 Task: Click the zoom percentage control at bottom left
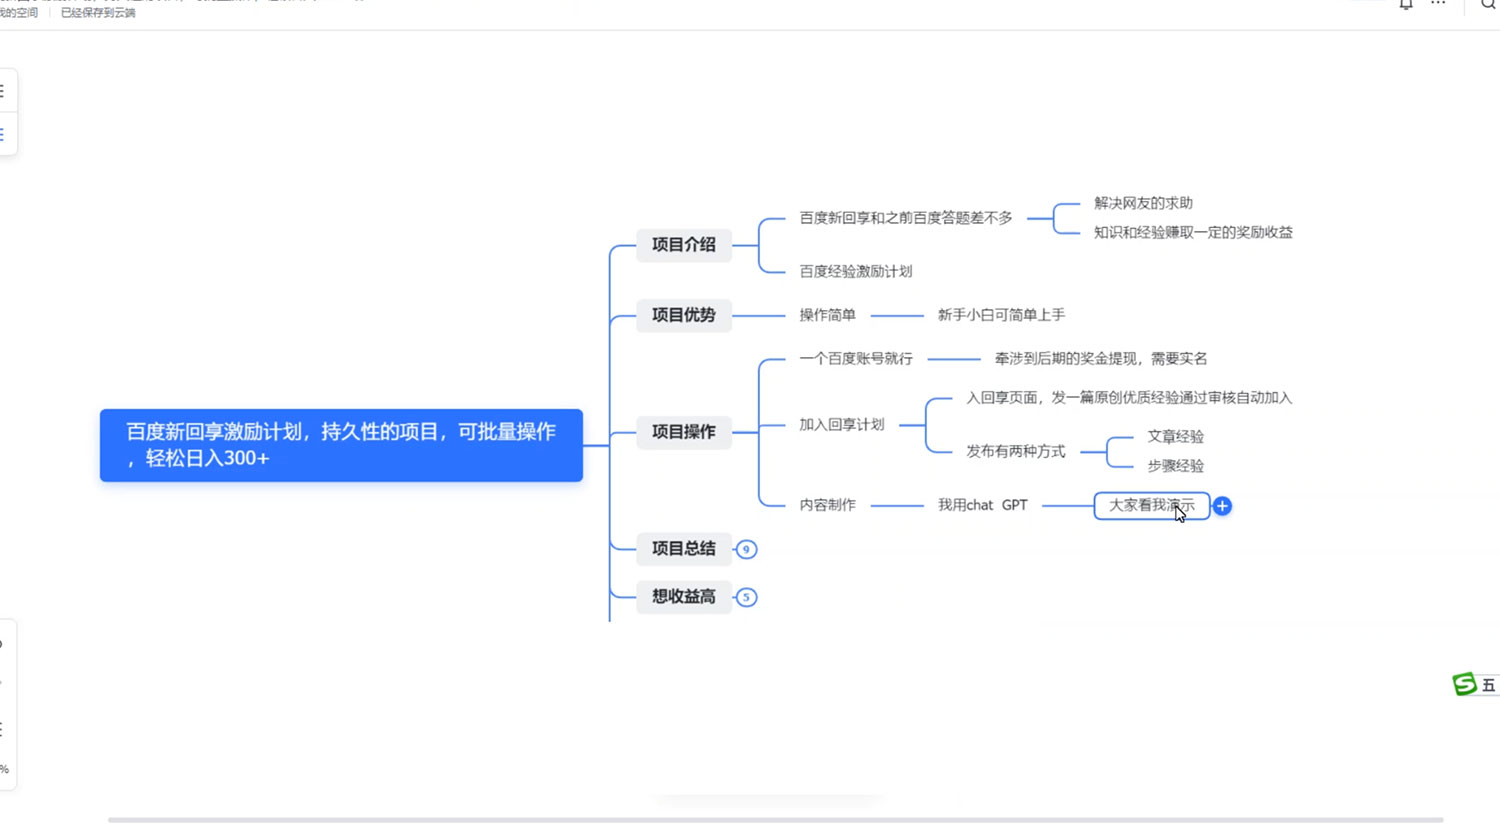[5, 770]
